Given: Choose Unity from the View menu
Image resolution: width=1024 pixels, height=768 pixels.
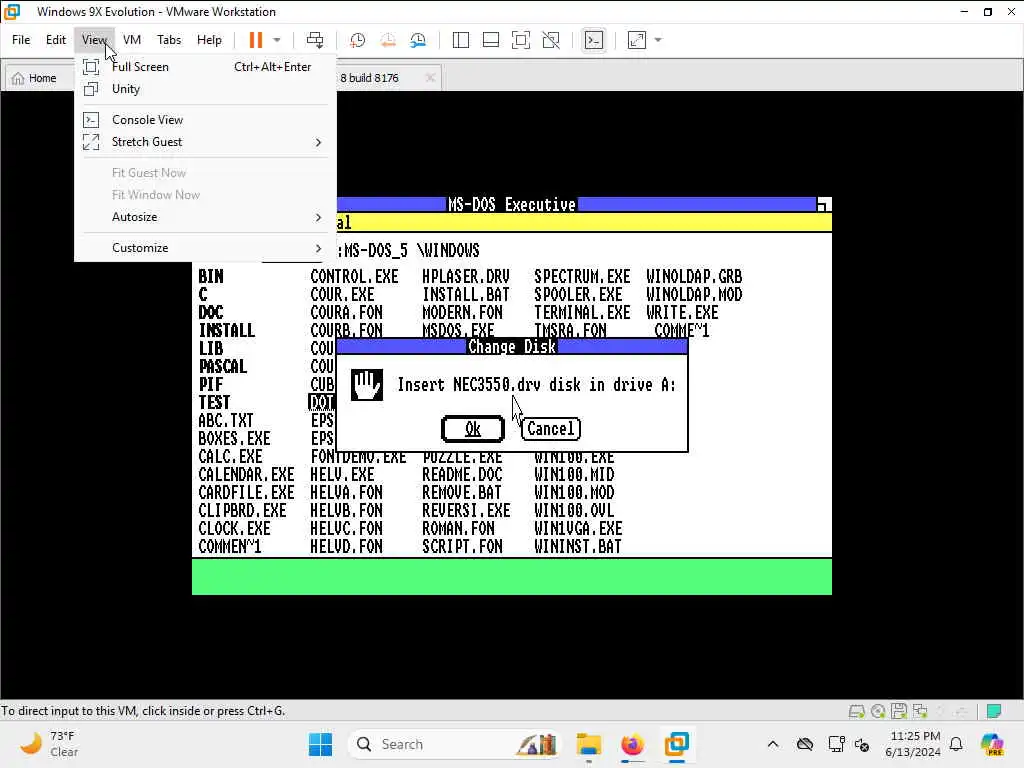Looking at the screenshot, I should coord(206,89).
